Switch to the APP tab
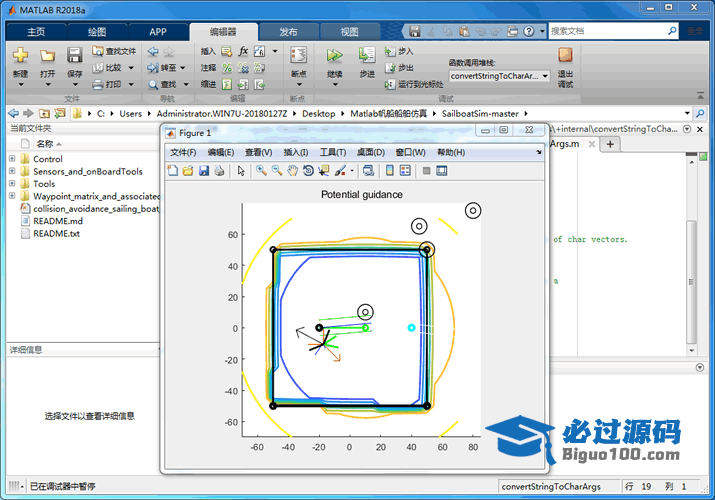 158,31
